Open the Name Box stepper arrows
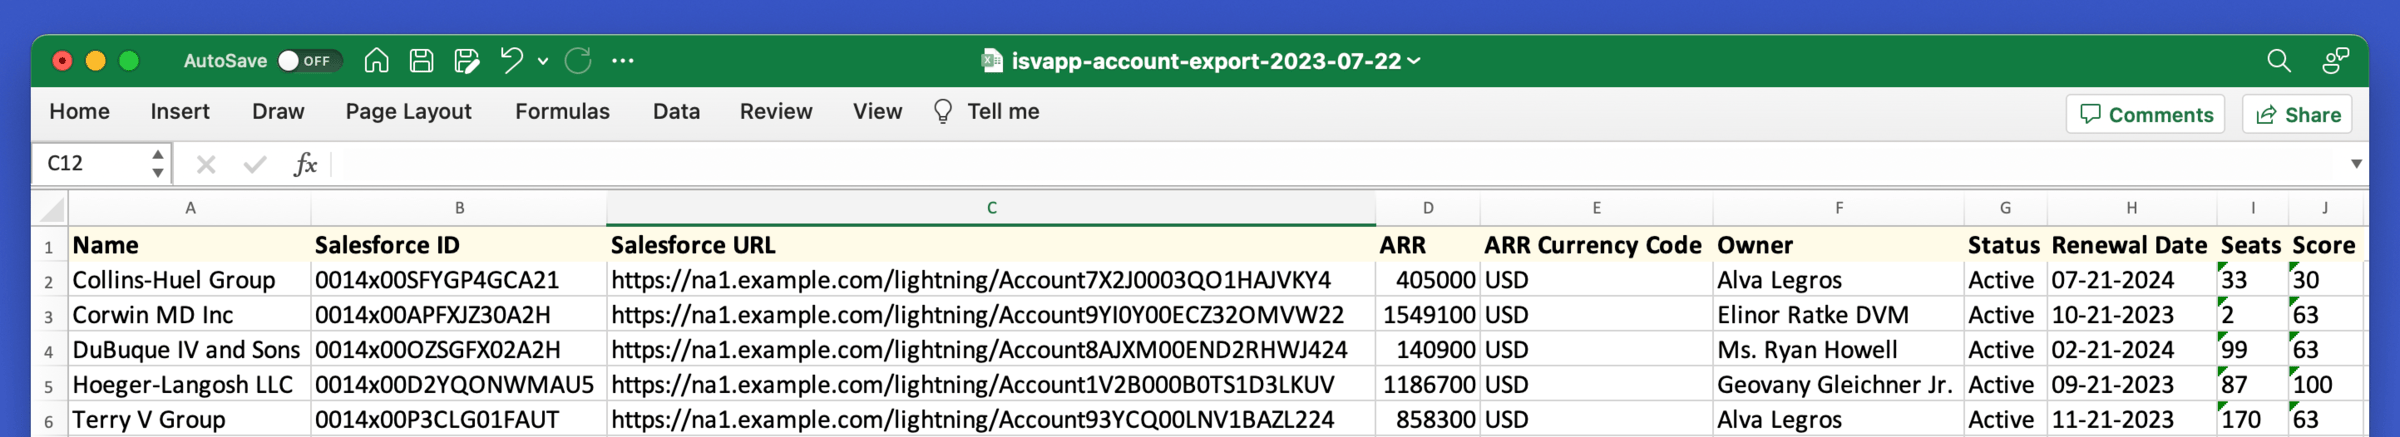2400x437 pixels. pos(158,164)
